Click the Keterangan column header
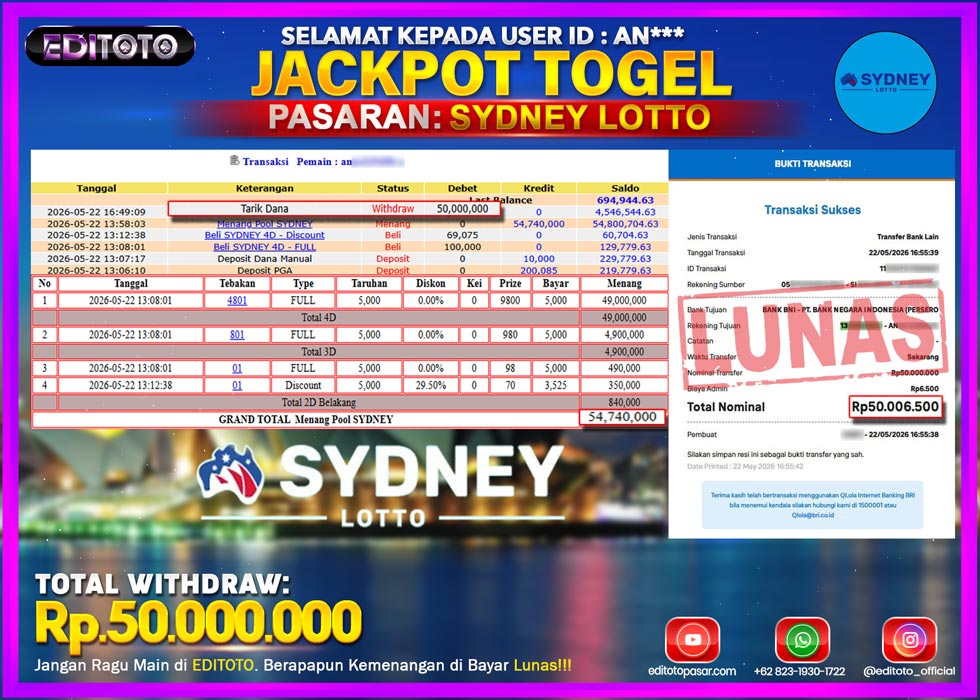This screenshot has width=980, height=700. (x=264, y=188)
